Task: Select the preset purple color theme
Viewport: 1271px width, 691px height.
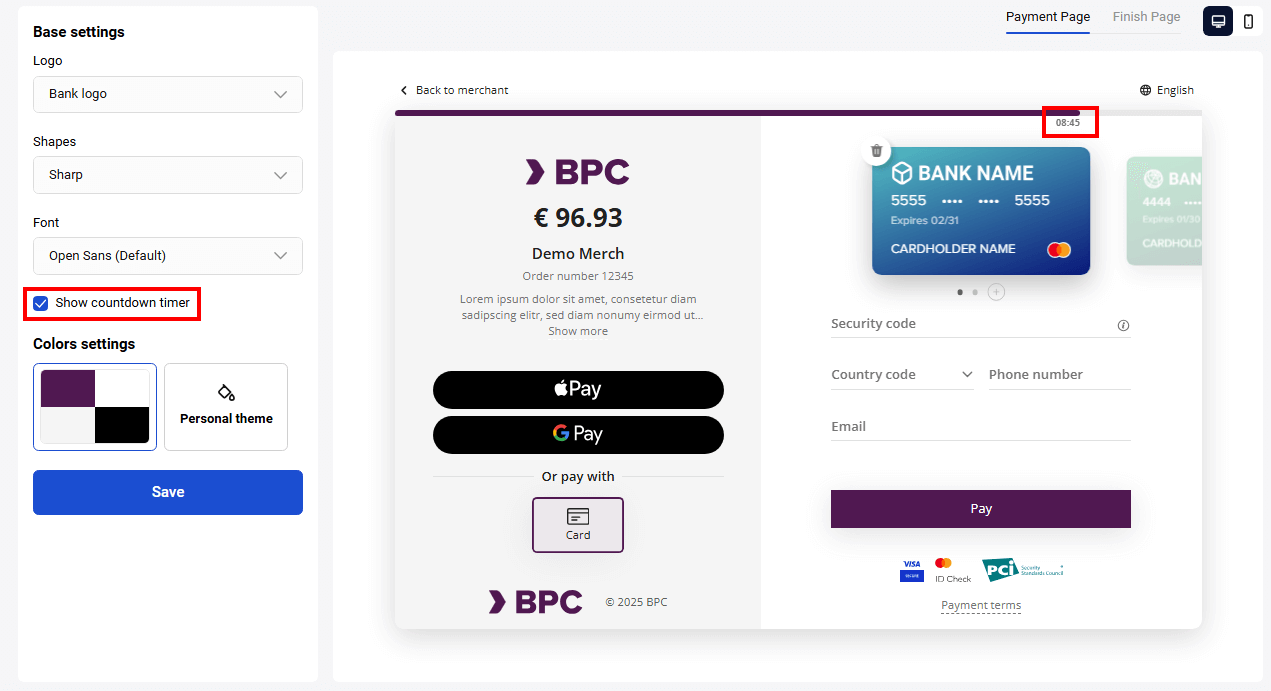Action: 95,407
